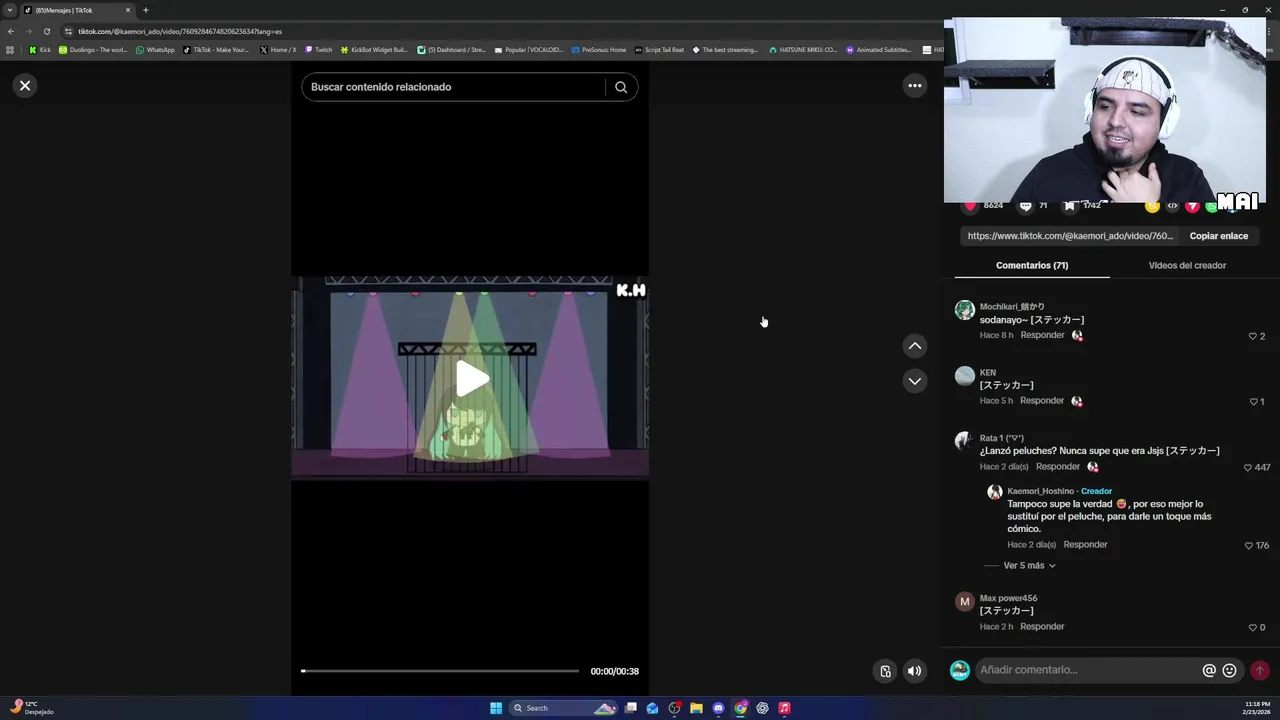Reload the page with the refresh icon

pos(46,31)
